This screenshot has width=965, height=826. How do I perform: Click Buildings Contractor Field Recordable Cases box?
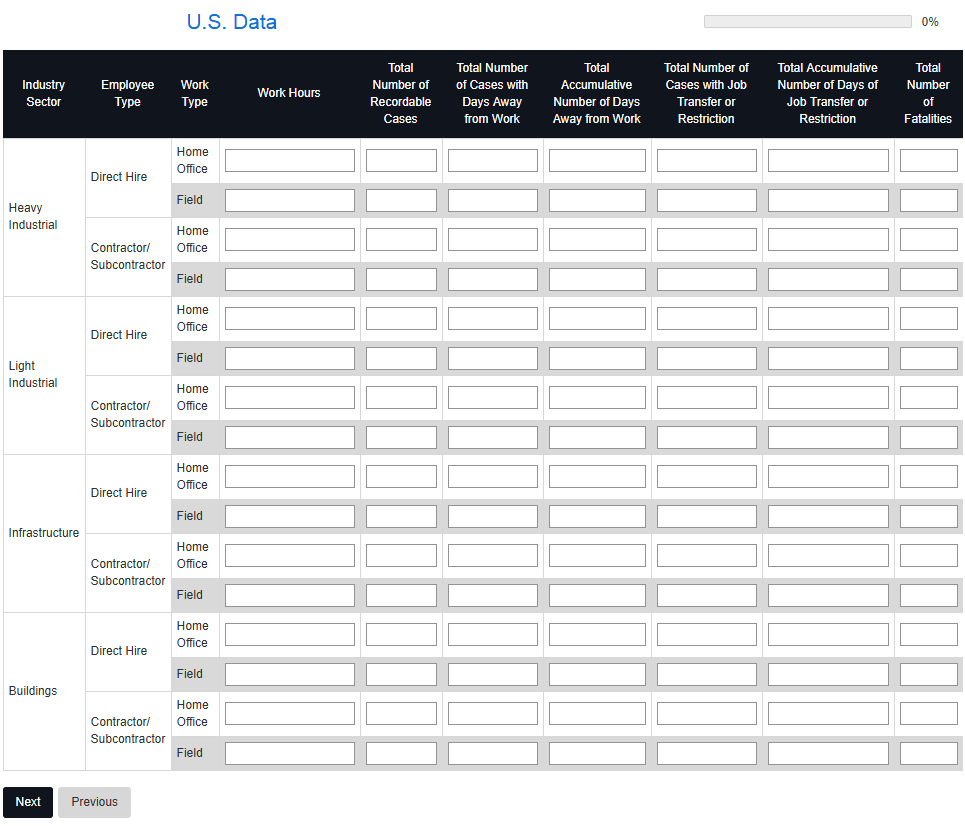coord(401,754)
